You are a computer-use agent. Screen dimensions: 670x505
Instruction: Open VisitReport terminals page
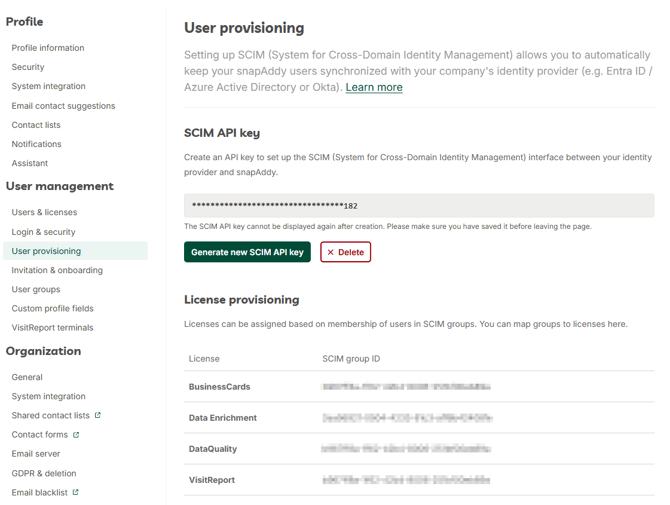click(52, 327)
